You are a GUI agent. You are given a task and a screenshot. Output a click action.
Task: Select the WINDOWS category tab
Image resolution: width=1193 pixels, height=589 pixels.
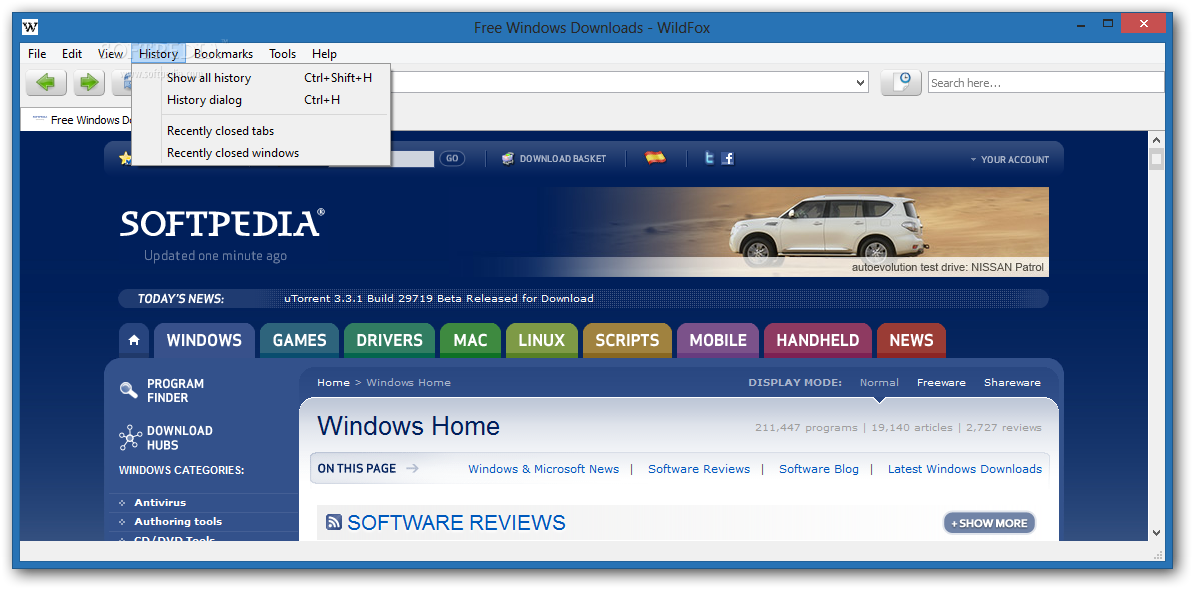click(204, 341)
